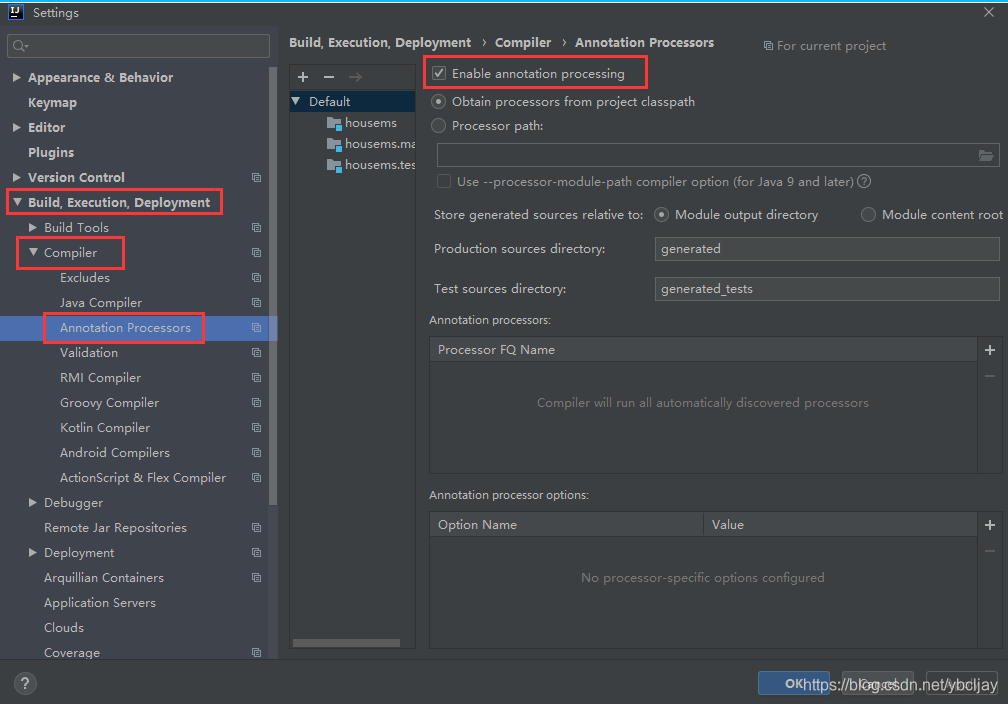Add annotation processor option with plus

(x=990, y=525)
